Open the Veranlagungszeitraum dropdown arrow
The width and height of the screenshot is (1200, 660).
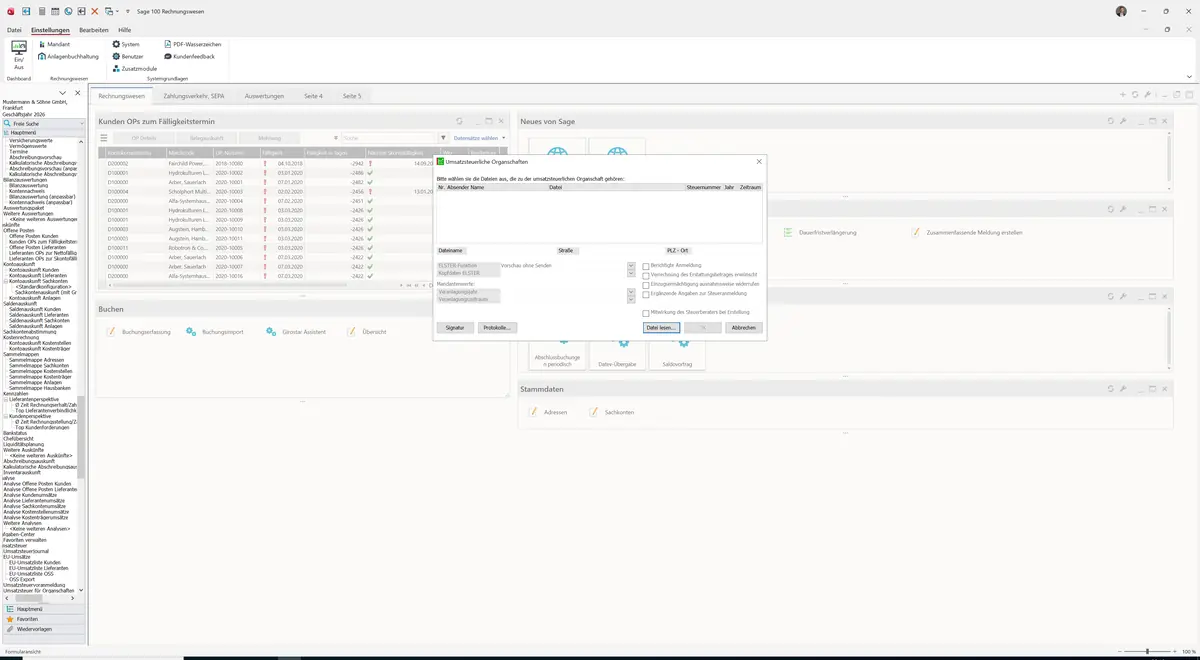coord(631,299)
